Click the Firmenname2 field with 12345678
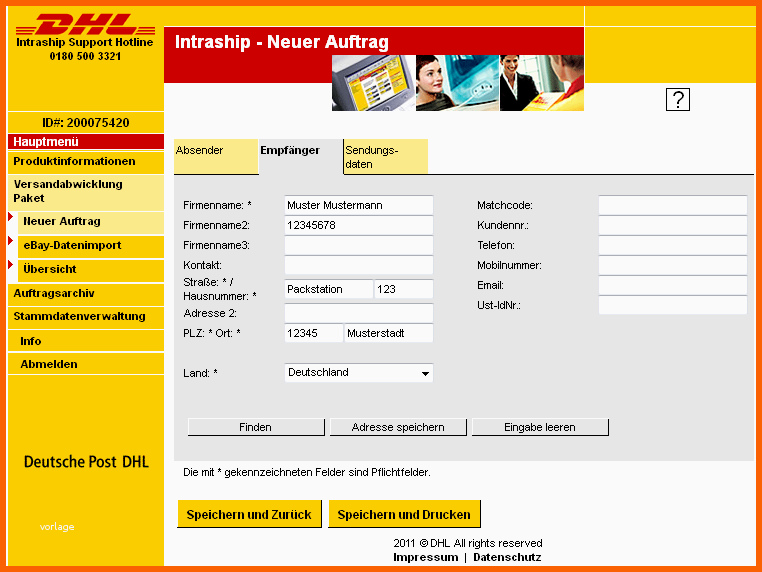762x572 pixels. pyautogui.click(x=359, y=225)
